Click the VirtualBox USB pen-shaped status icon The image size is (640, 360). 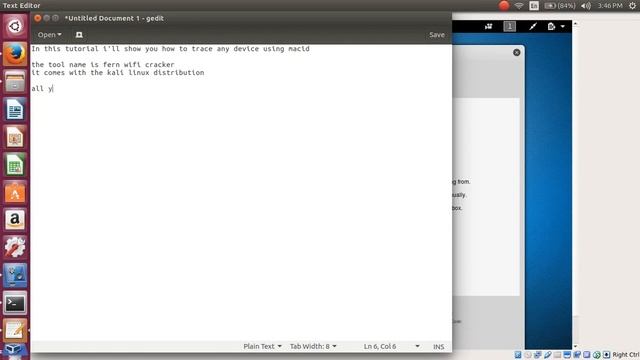[x=547, y=355]
